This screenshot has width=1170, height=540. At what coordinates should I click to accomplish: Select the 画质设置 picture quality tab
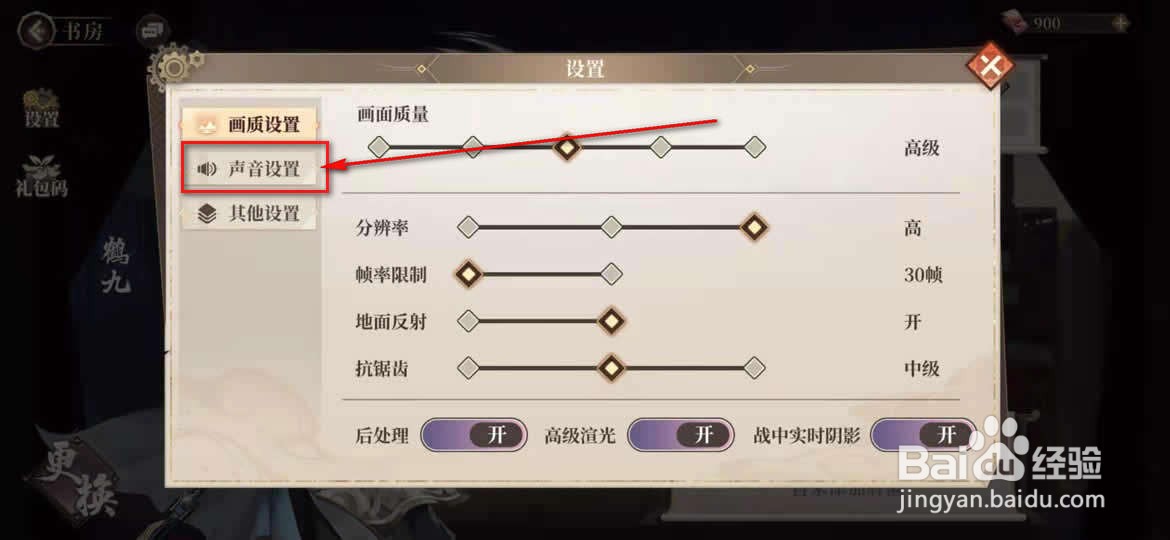pyautogui.click(x=250, y=125)
